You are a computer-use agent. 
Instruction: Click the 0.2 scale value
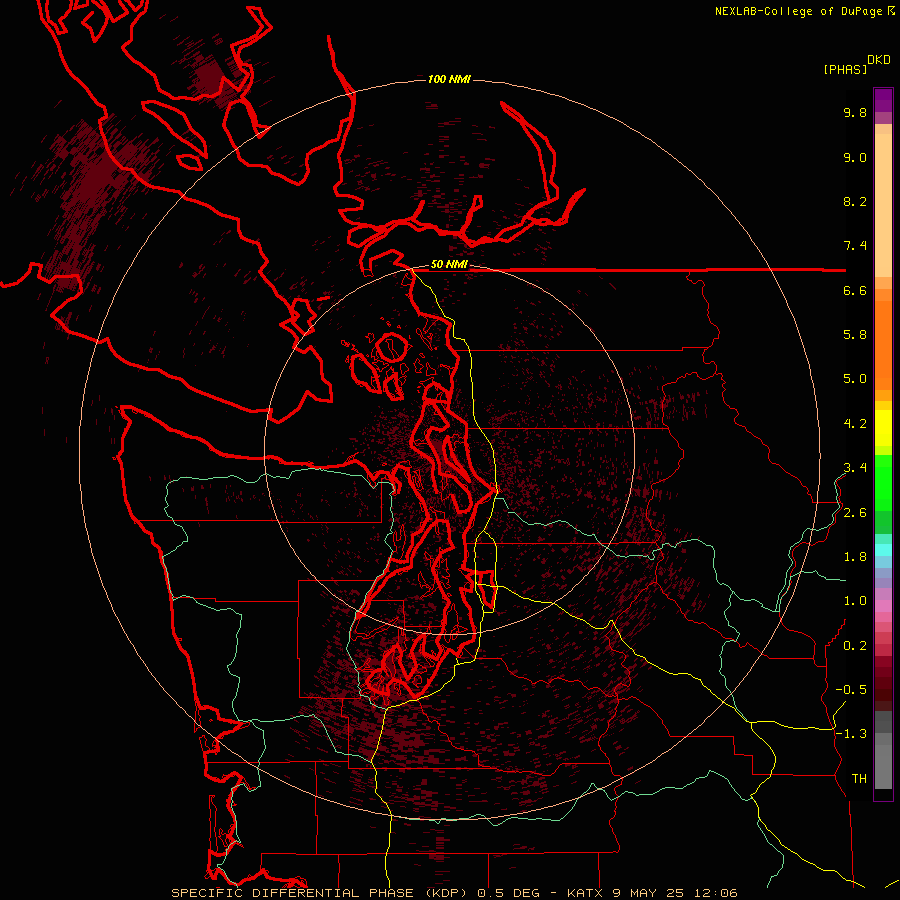(x=855, y=646)
